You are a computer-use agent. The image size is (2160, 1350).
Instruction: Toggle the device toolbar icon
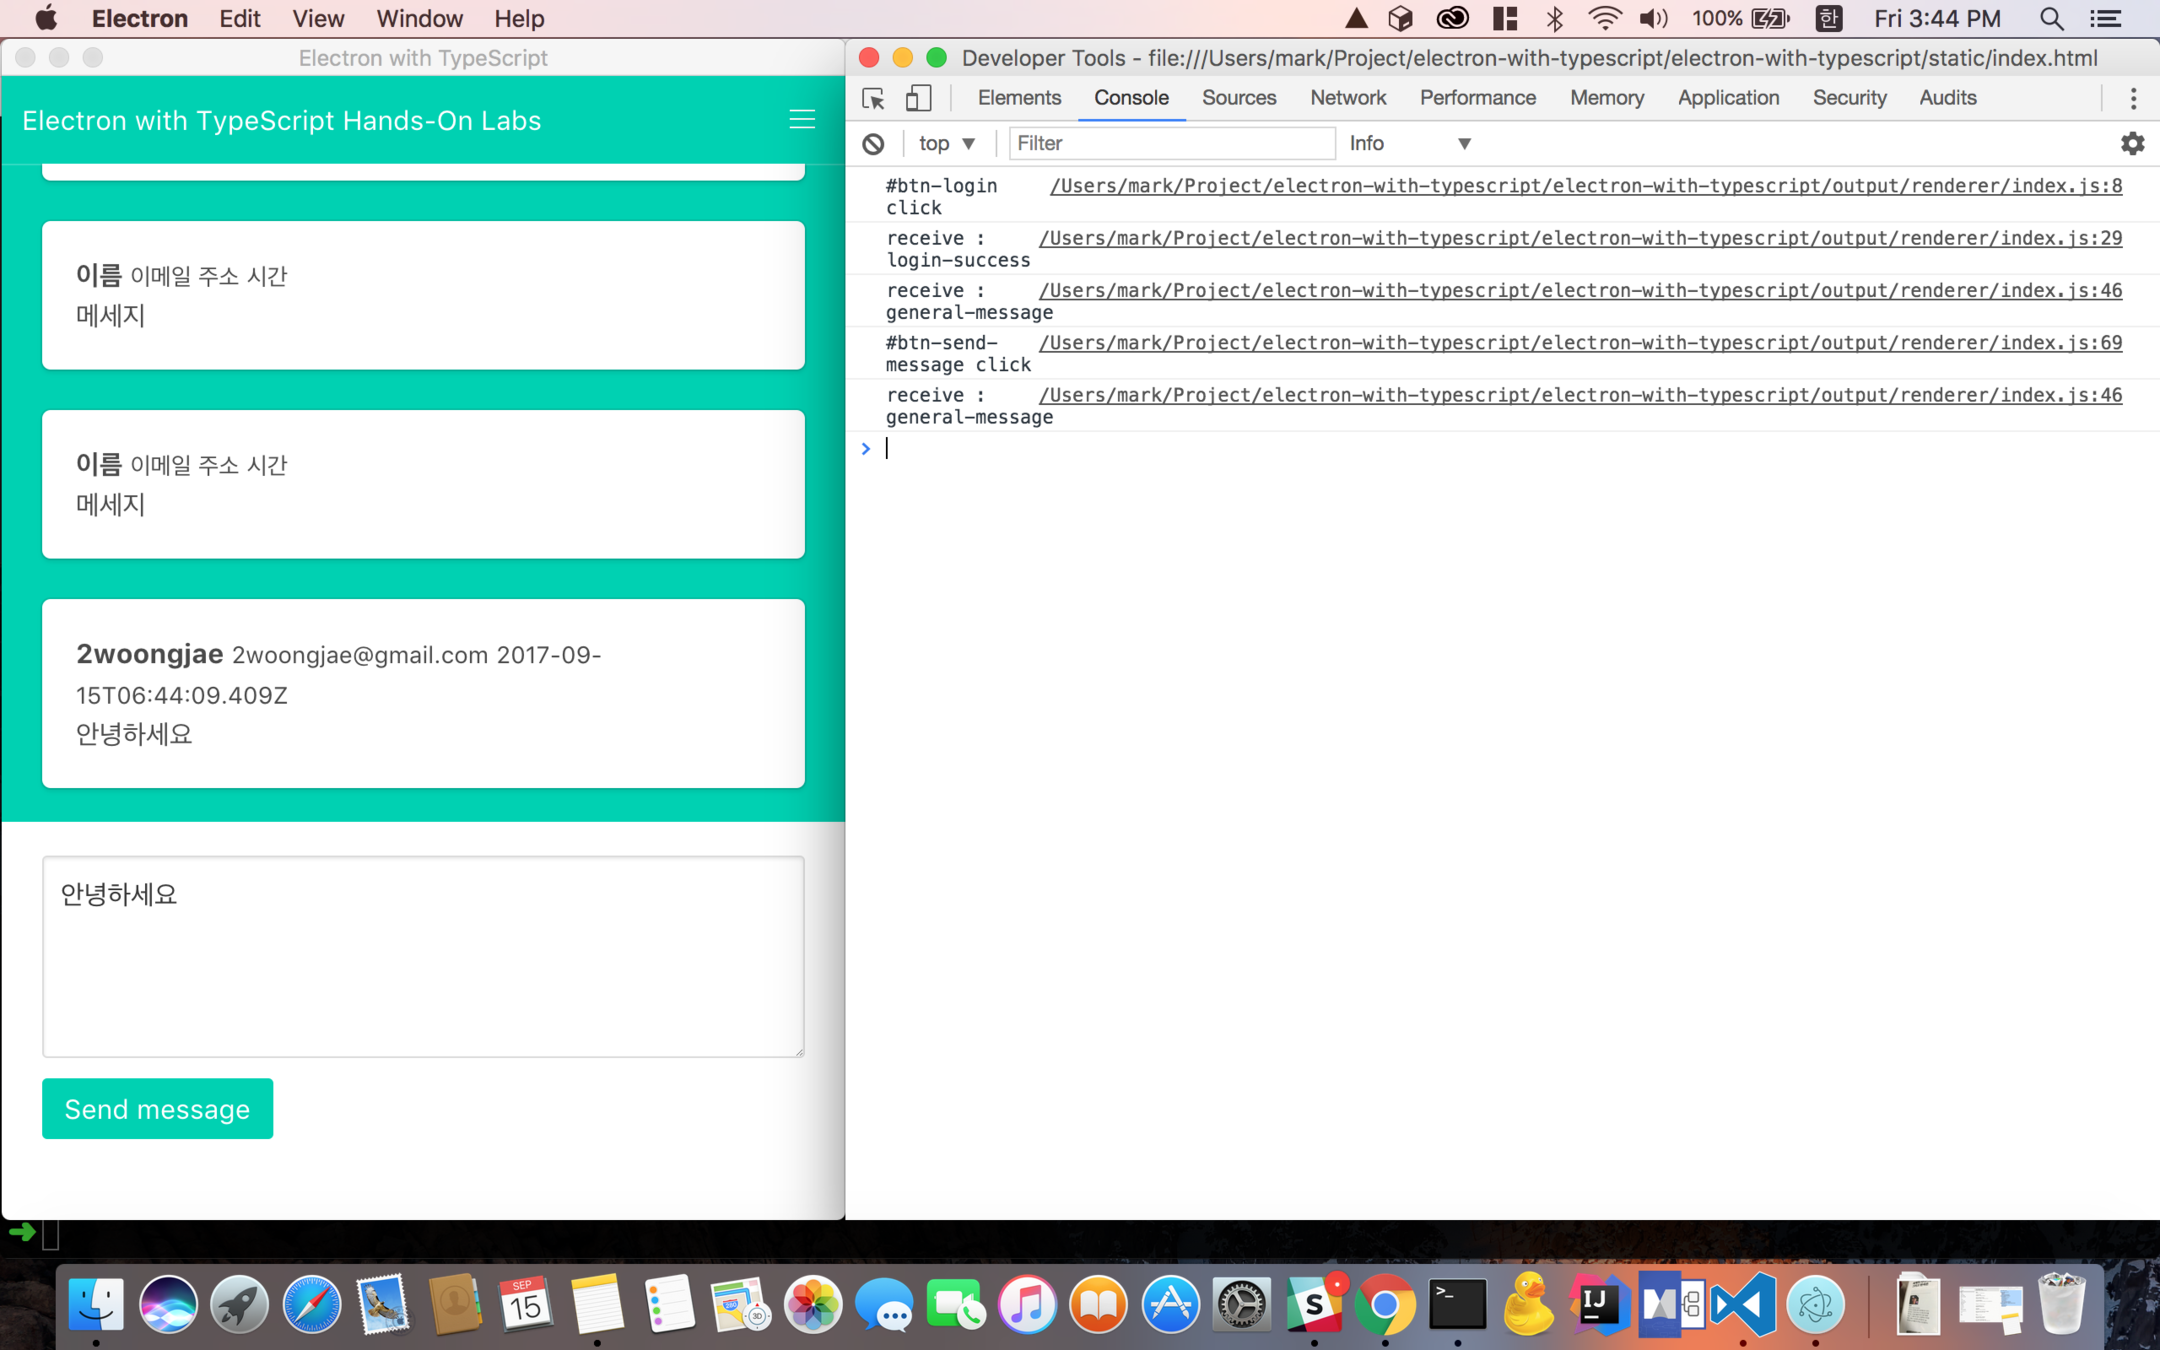(x=918, y=98)
